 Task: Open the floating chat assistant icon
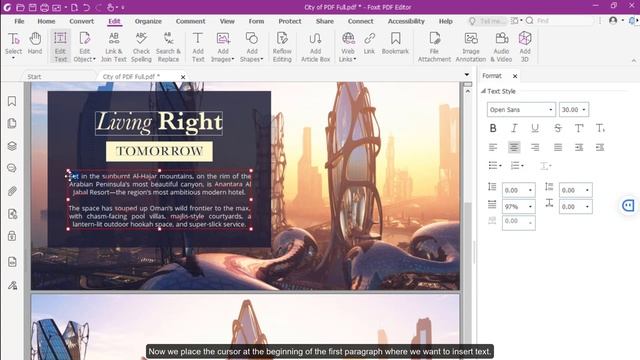point(628,205)
